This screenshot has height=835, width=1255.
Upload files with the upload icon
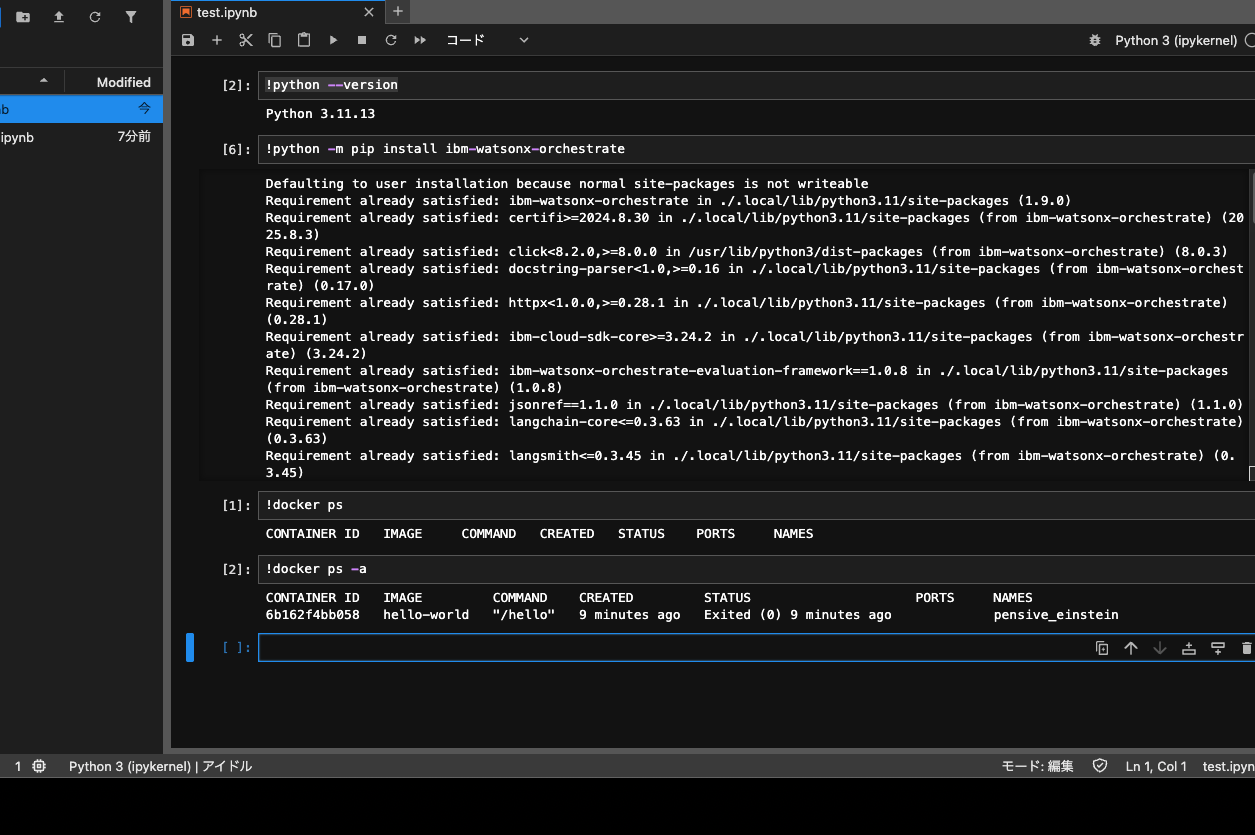[x=59, y=17]
